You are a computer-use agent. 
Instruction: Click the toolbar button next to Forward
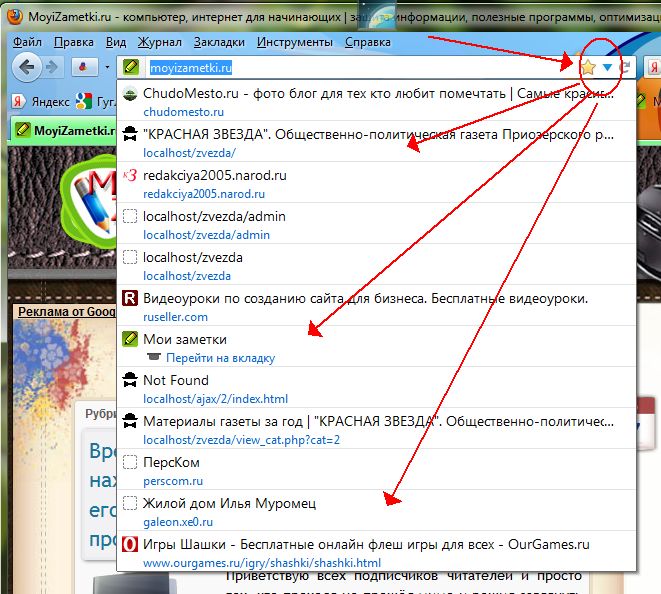coord(83,67)
